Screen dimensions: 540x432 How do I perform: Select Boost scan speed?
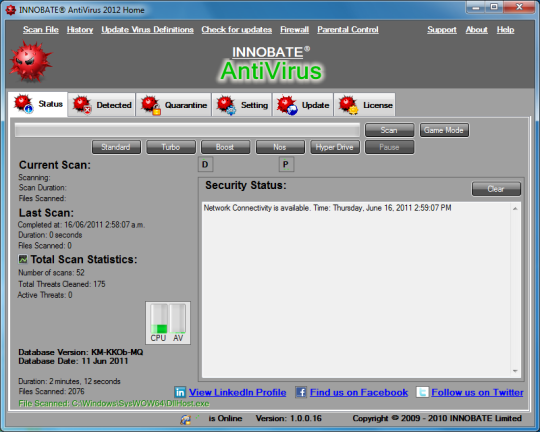point(225,147)
